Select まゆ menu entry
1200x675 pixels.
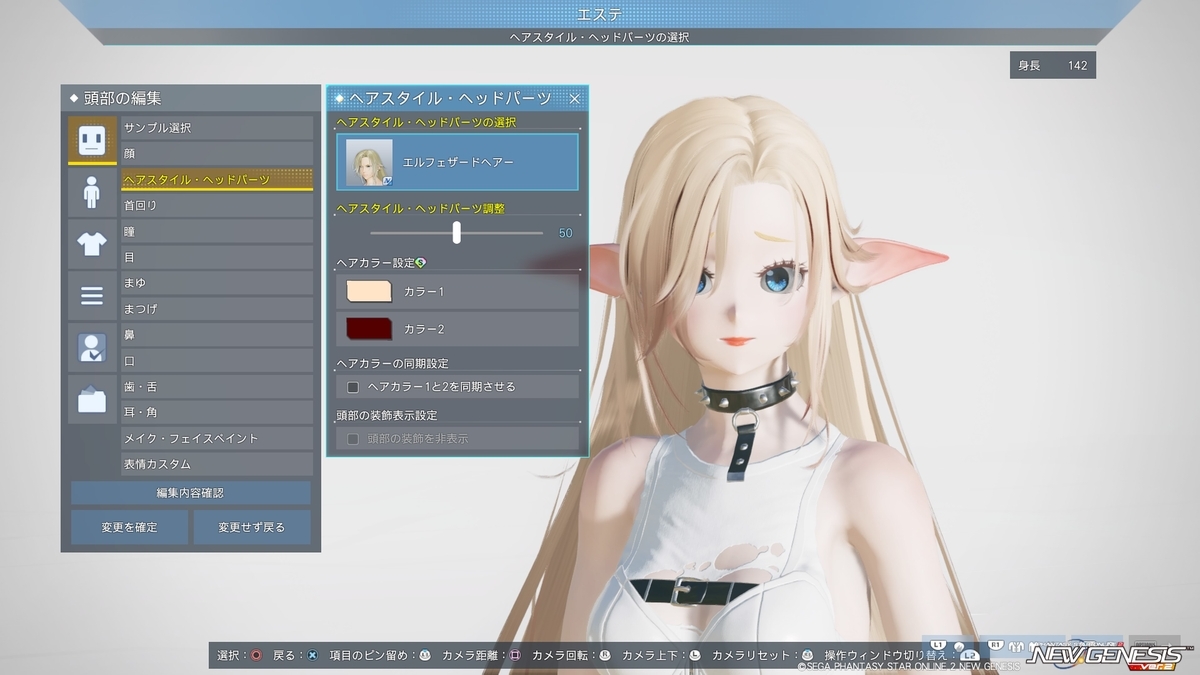click(x=217, y=283)
